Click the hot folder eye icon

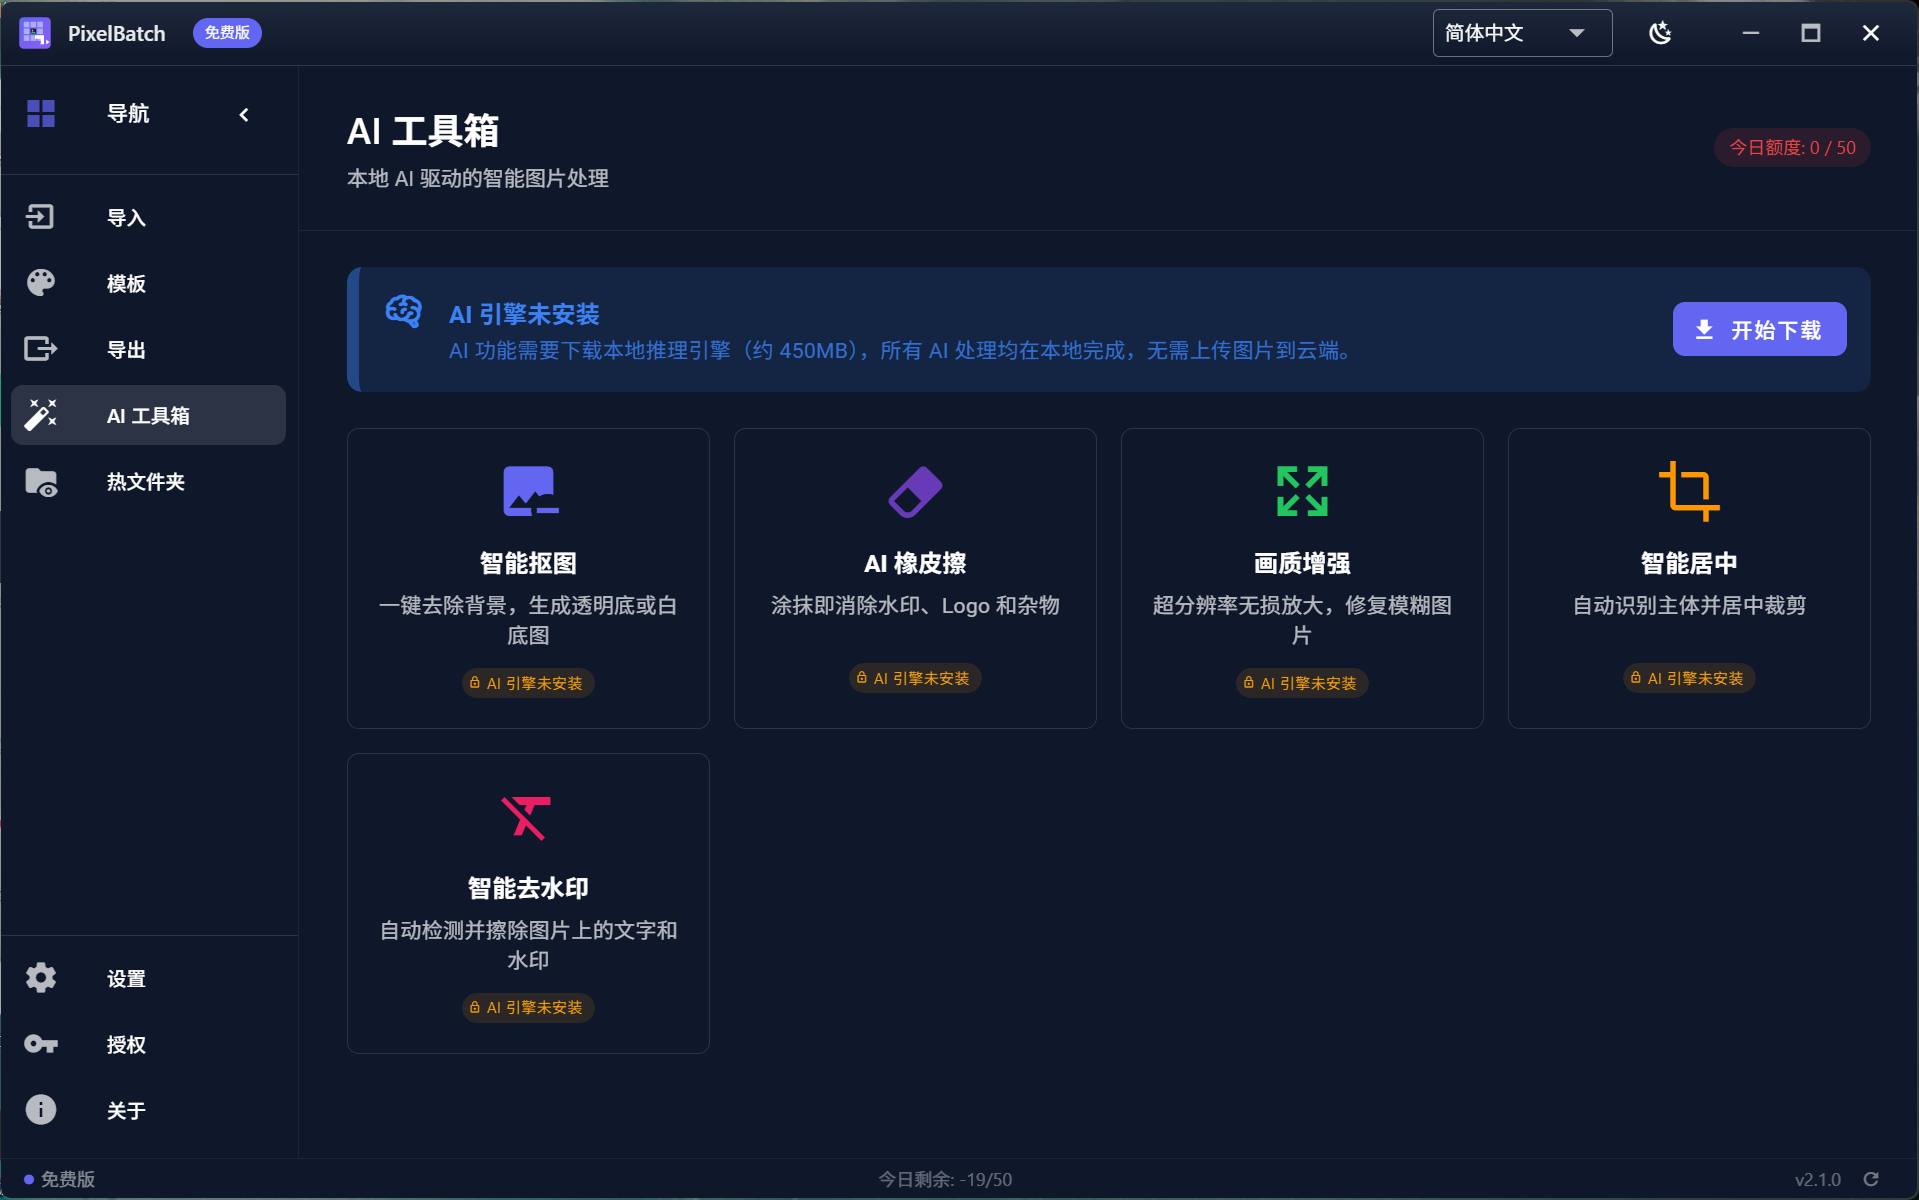point(41,482)
